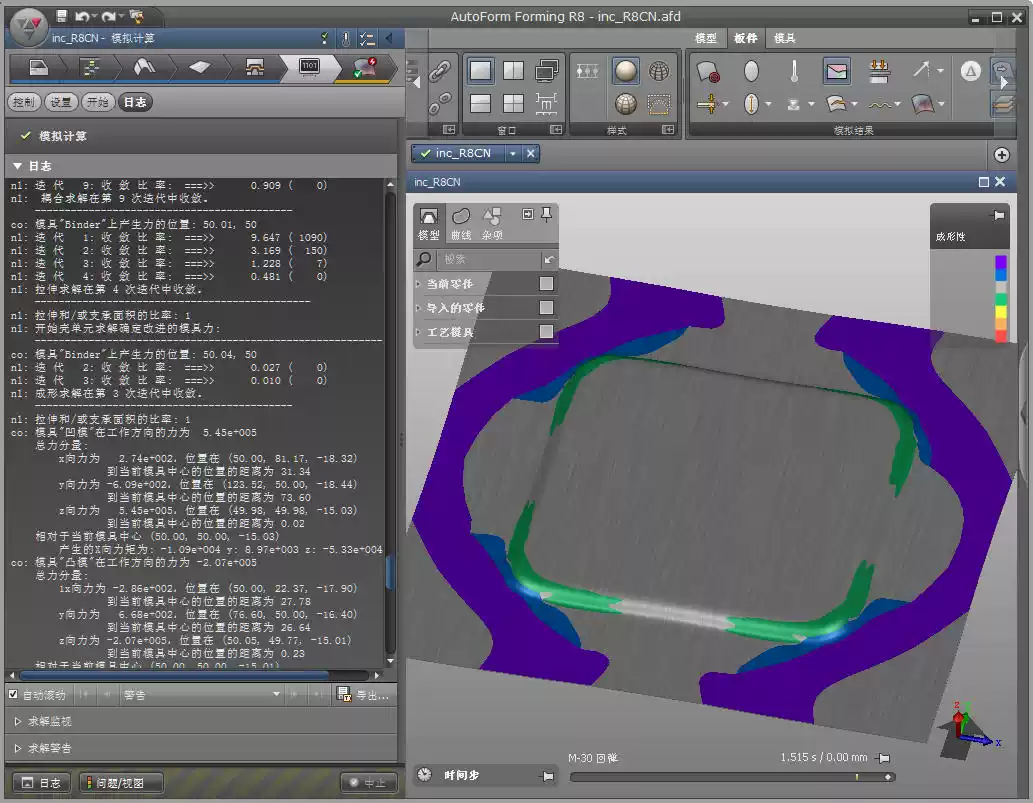Click the thermometer temperature result icon
This screenshot has height=803, width=1033.
pyautogui.click(x=795, y=71)
